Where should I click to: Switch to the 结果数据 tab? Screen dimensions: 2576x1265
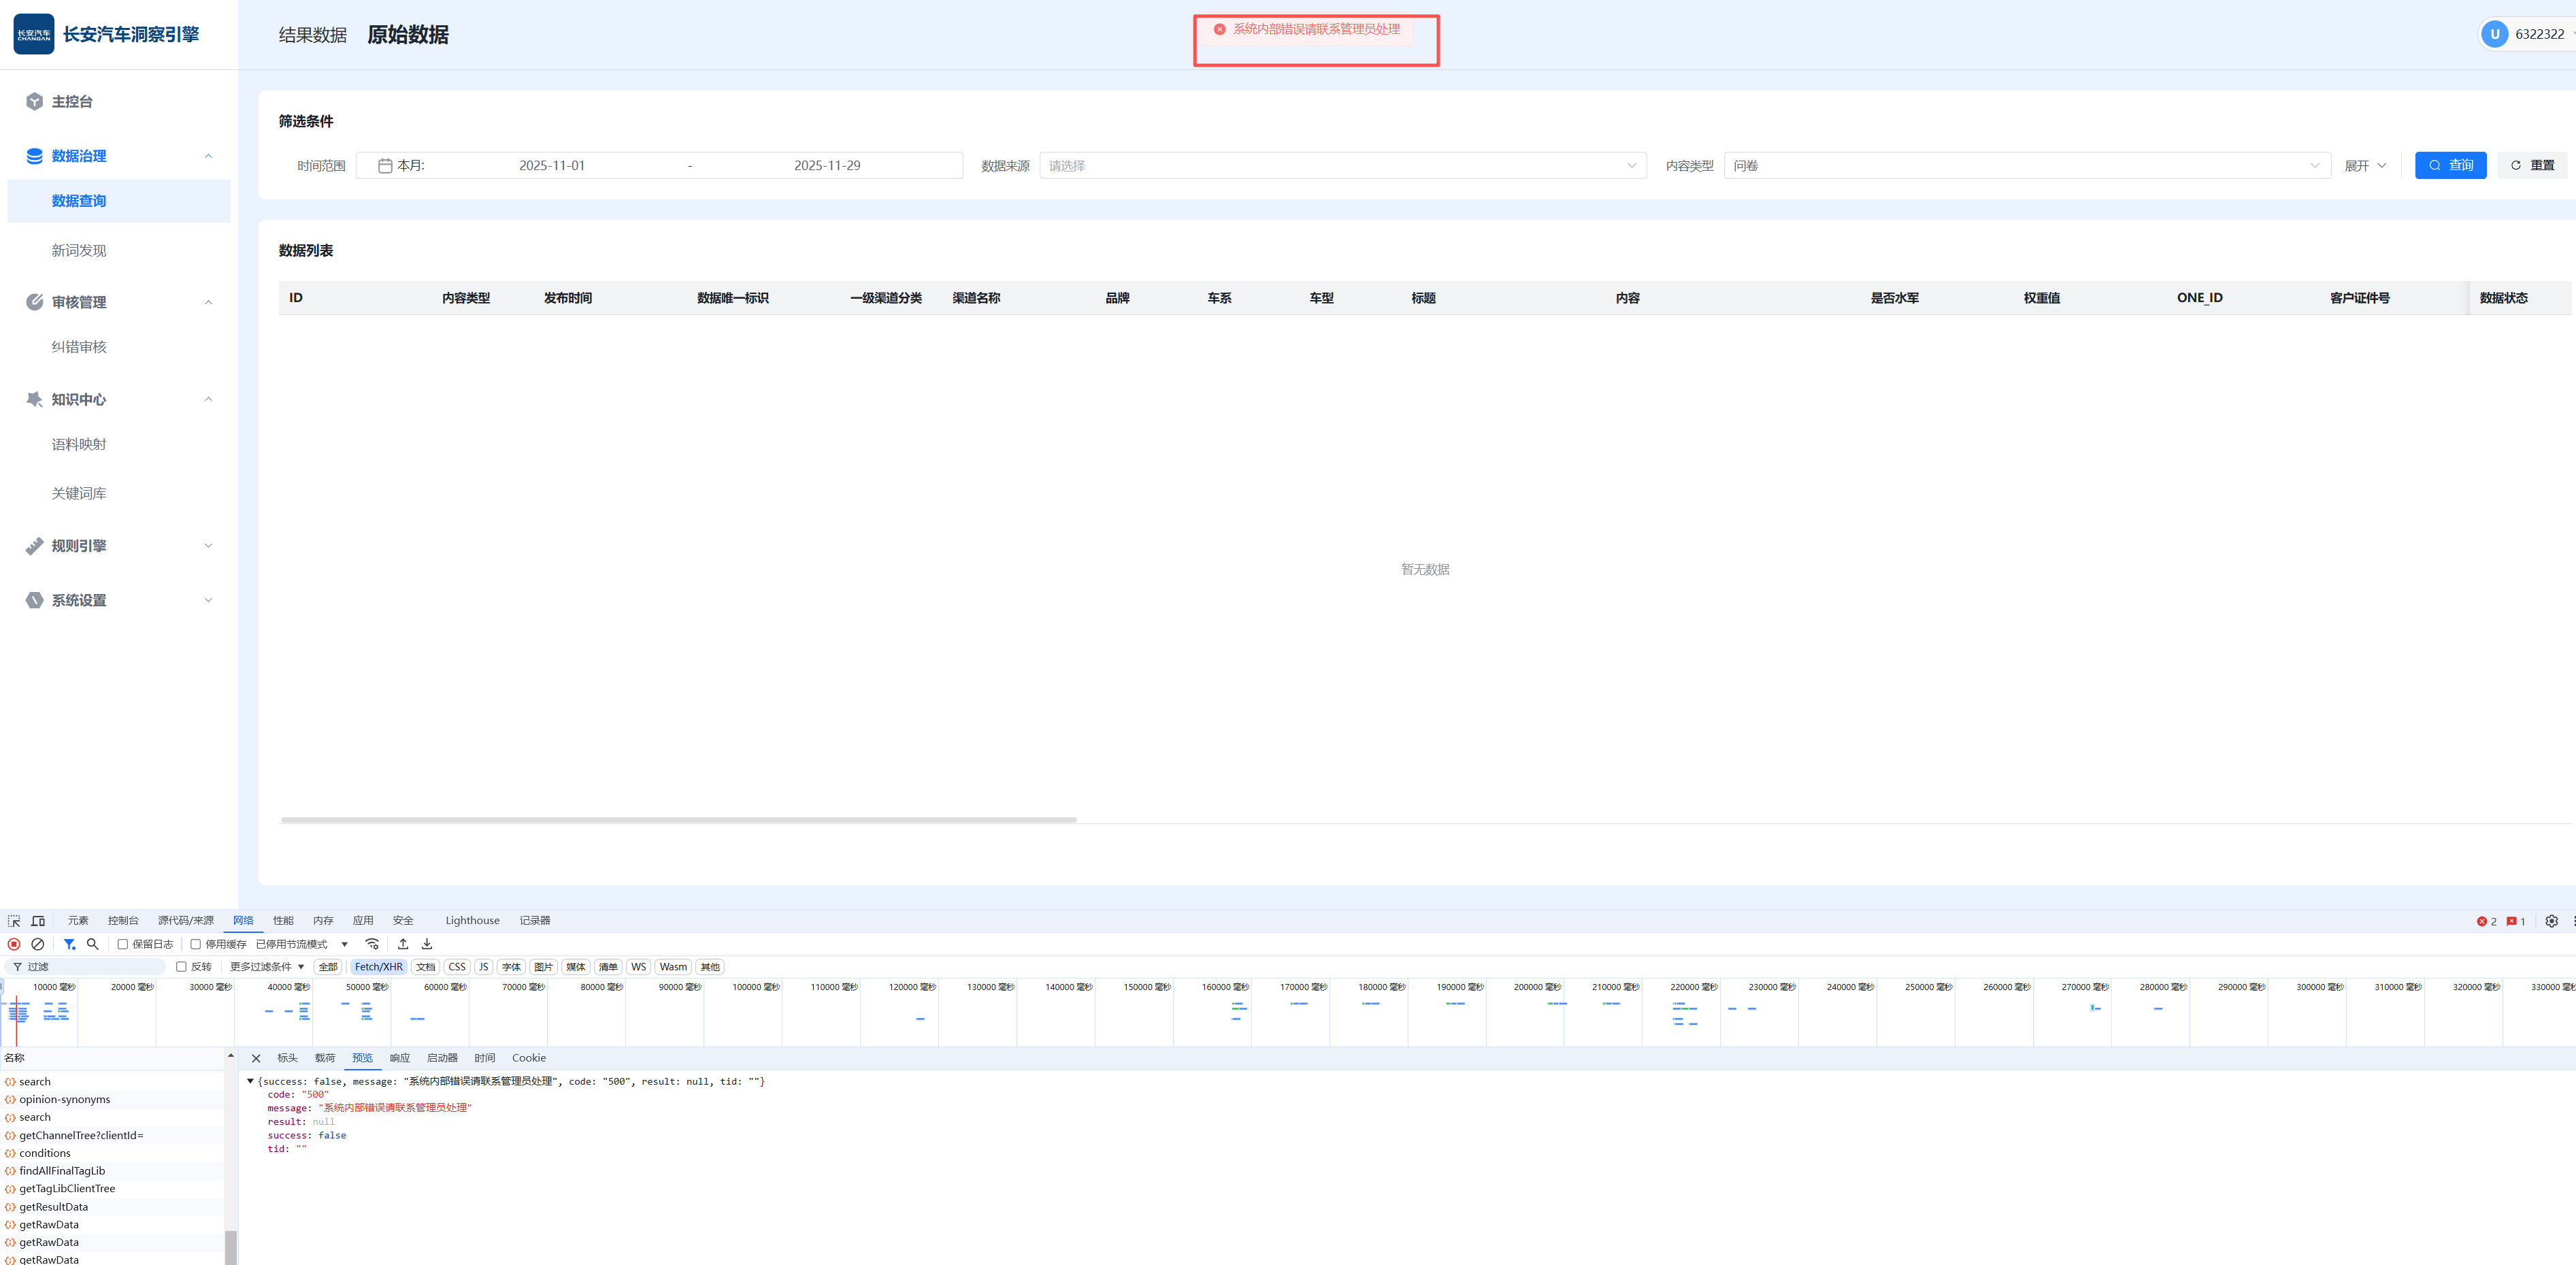pos(312,35)
